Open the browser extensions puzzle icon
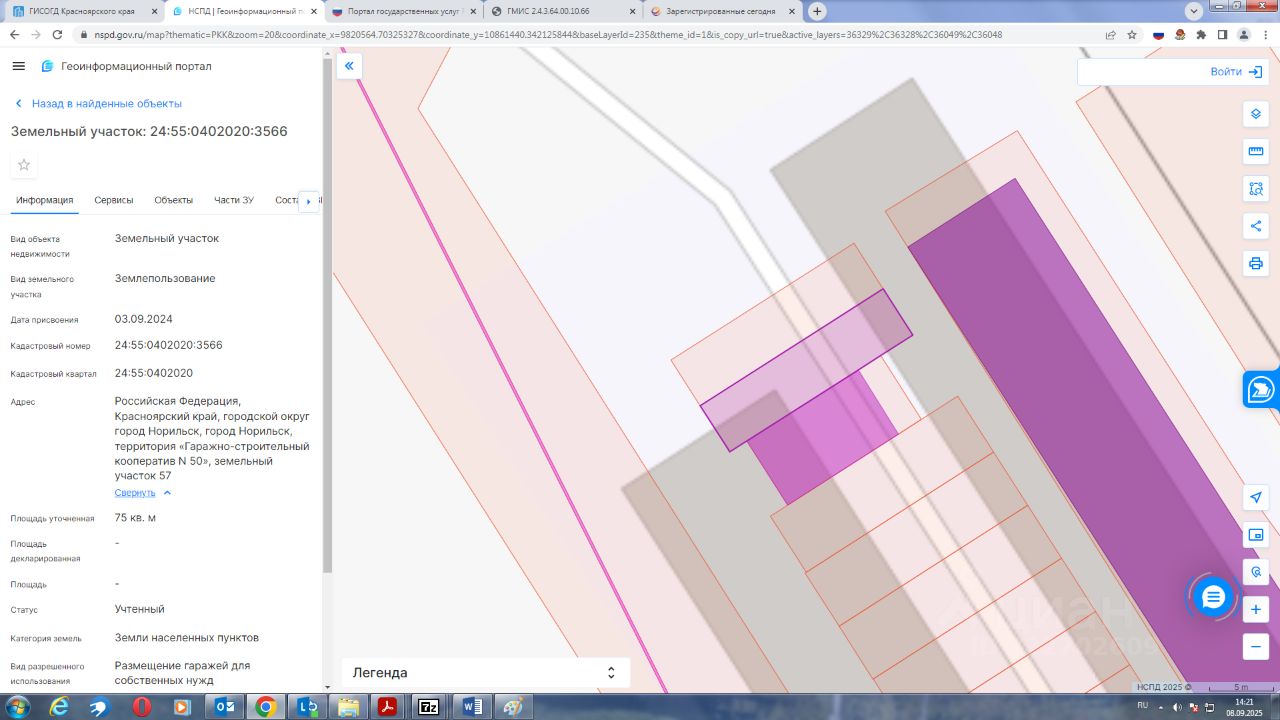The width and height of the screenshot is (1280, 720). click(x=1201, y=34)
